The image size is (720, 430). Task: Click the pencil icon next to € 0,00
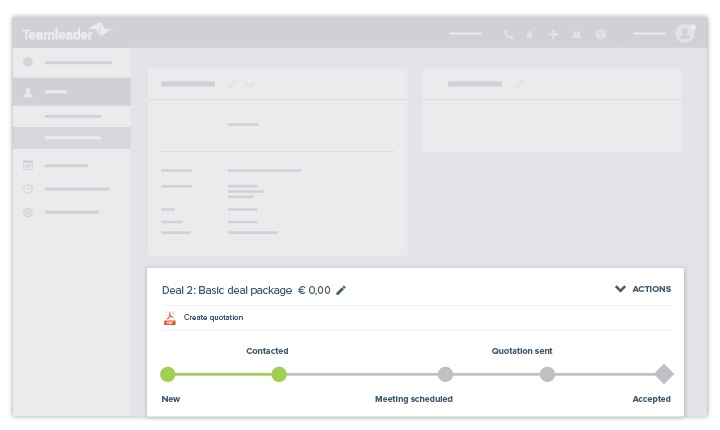point(341,290)
